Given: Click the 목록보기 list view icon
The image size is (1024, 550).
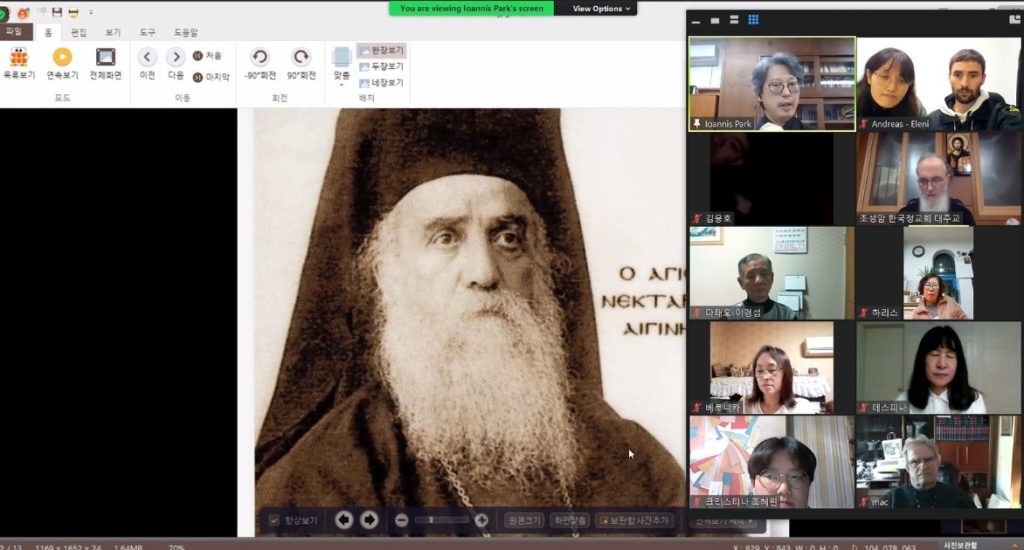Looking at the screenshot, I should (18, 59).
